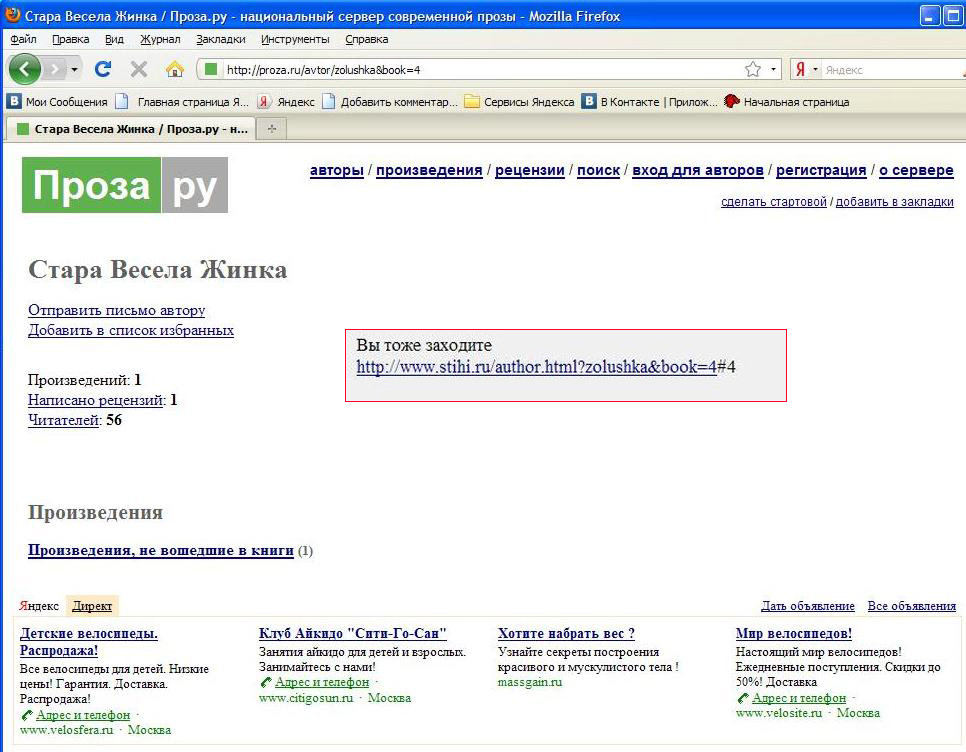Bookmark this page with the star icon
The image size is (966, 752).
coord(753,70)
